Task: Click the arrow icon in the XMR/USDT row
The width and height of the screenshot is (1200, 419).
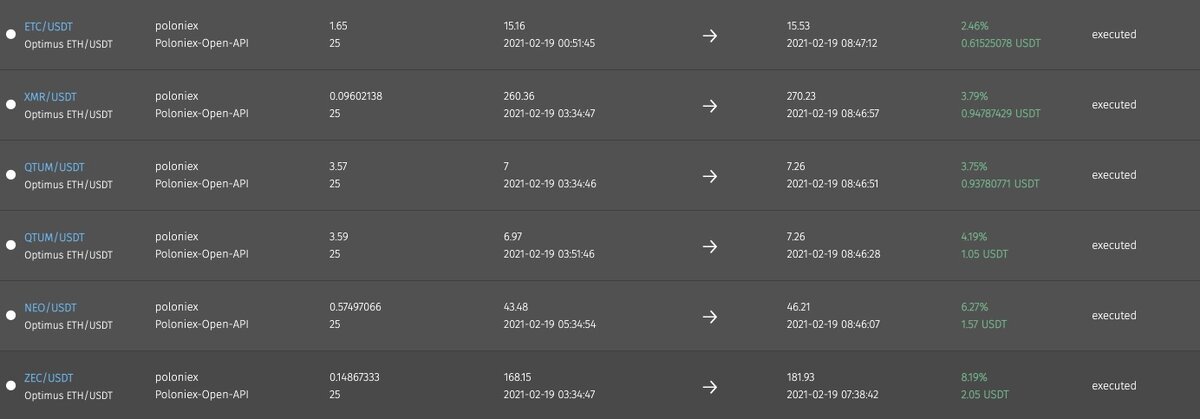Action: click(x=710, y=105)
